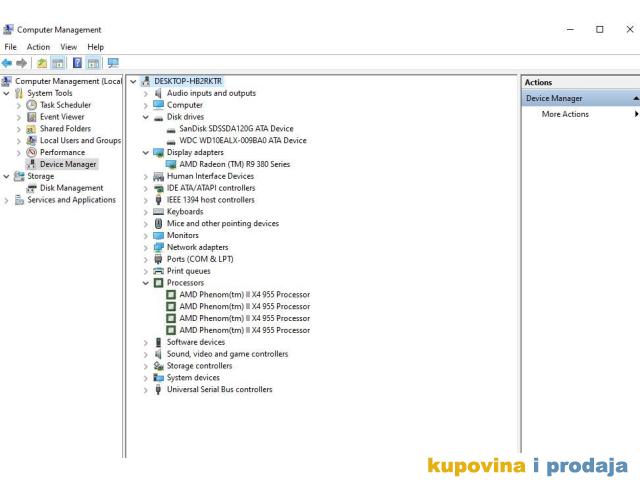Expand Services and Applications node
This screenshot has width=640, height=480.
tap(7, 200)
